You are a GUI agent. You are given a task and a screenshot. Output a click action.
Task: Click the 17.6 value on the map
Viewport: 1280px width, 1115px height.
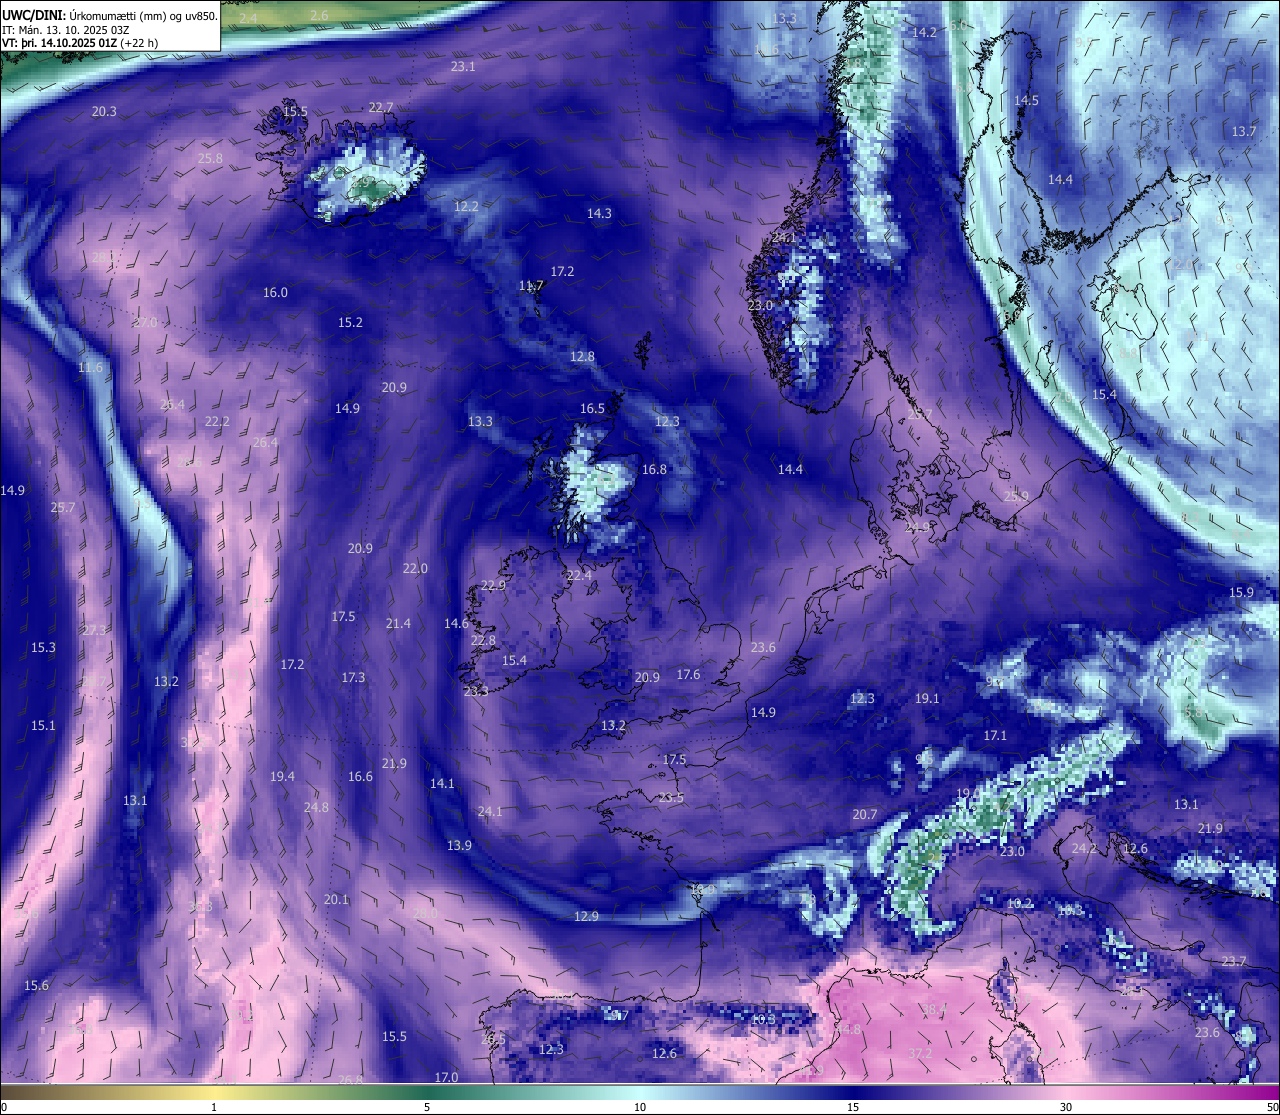[688, 674]
